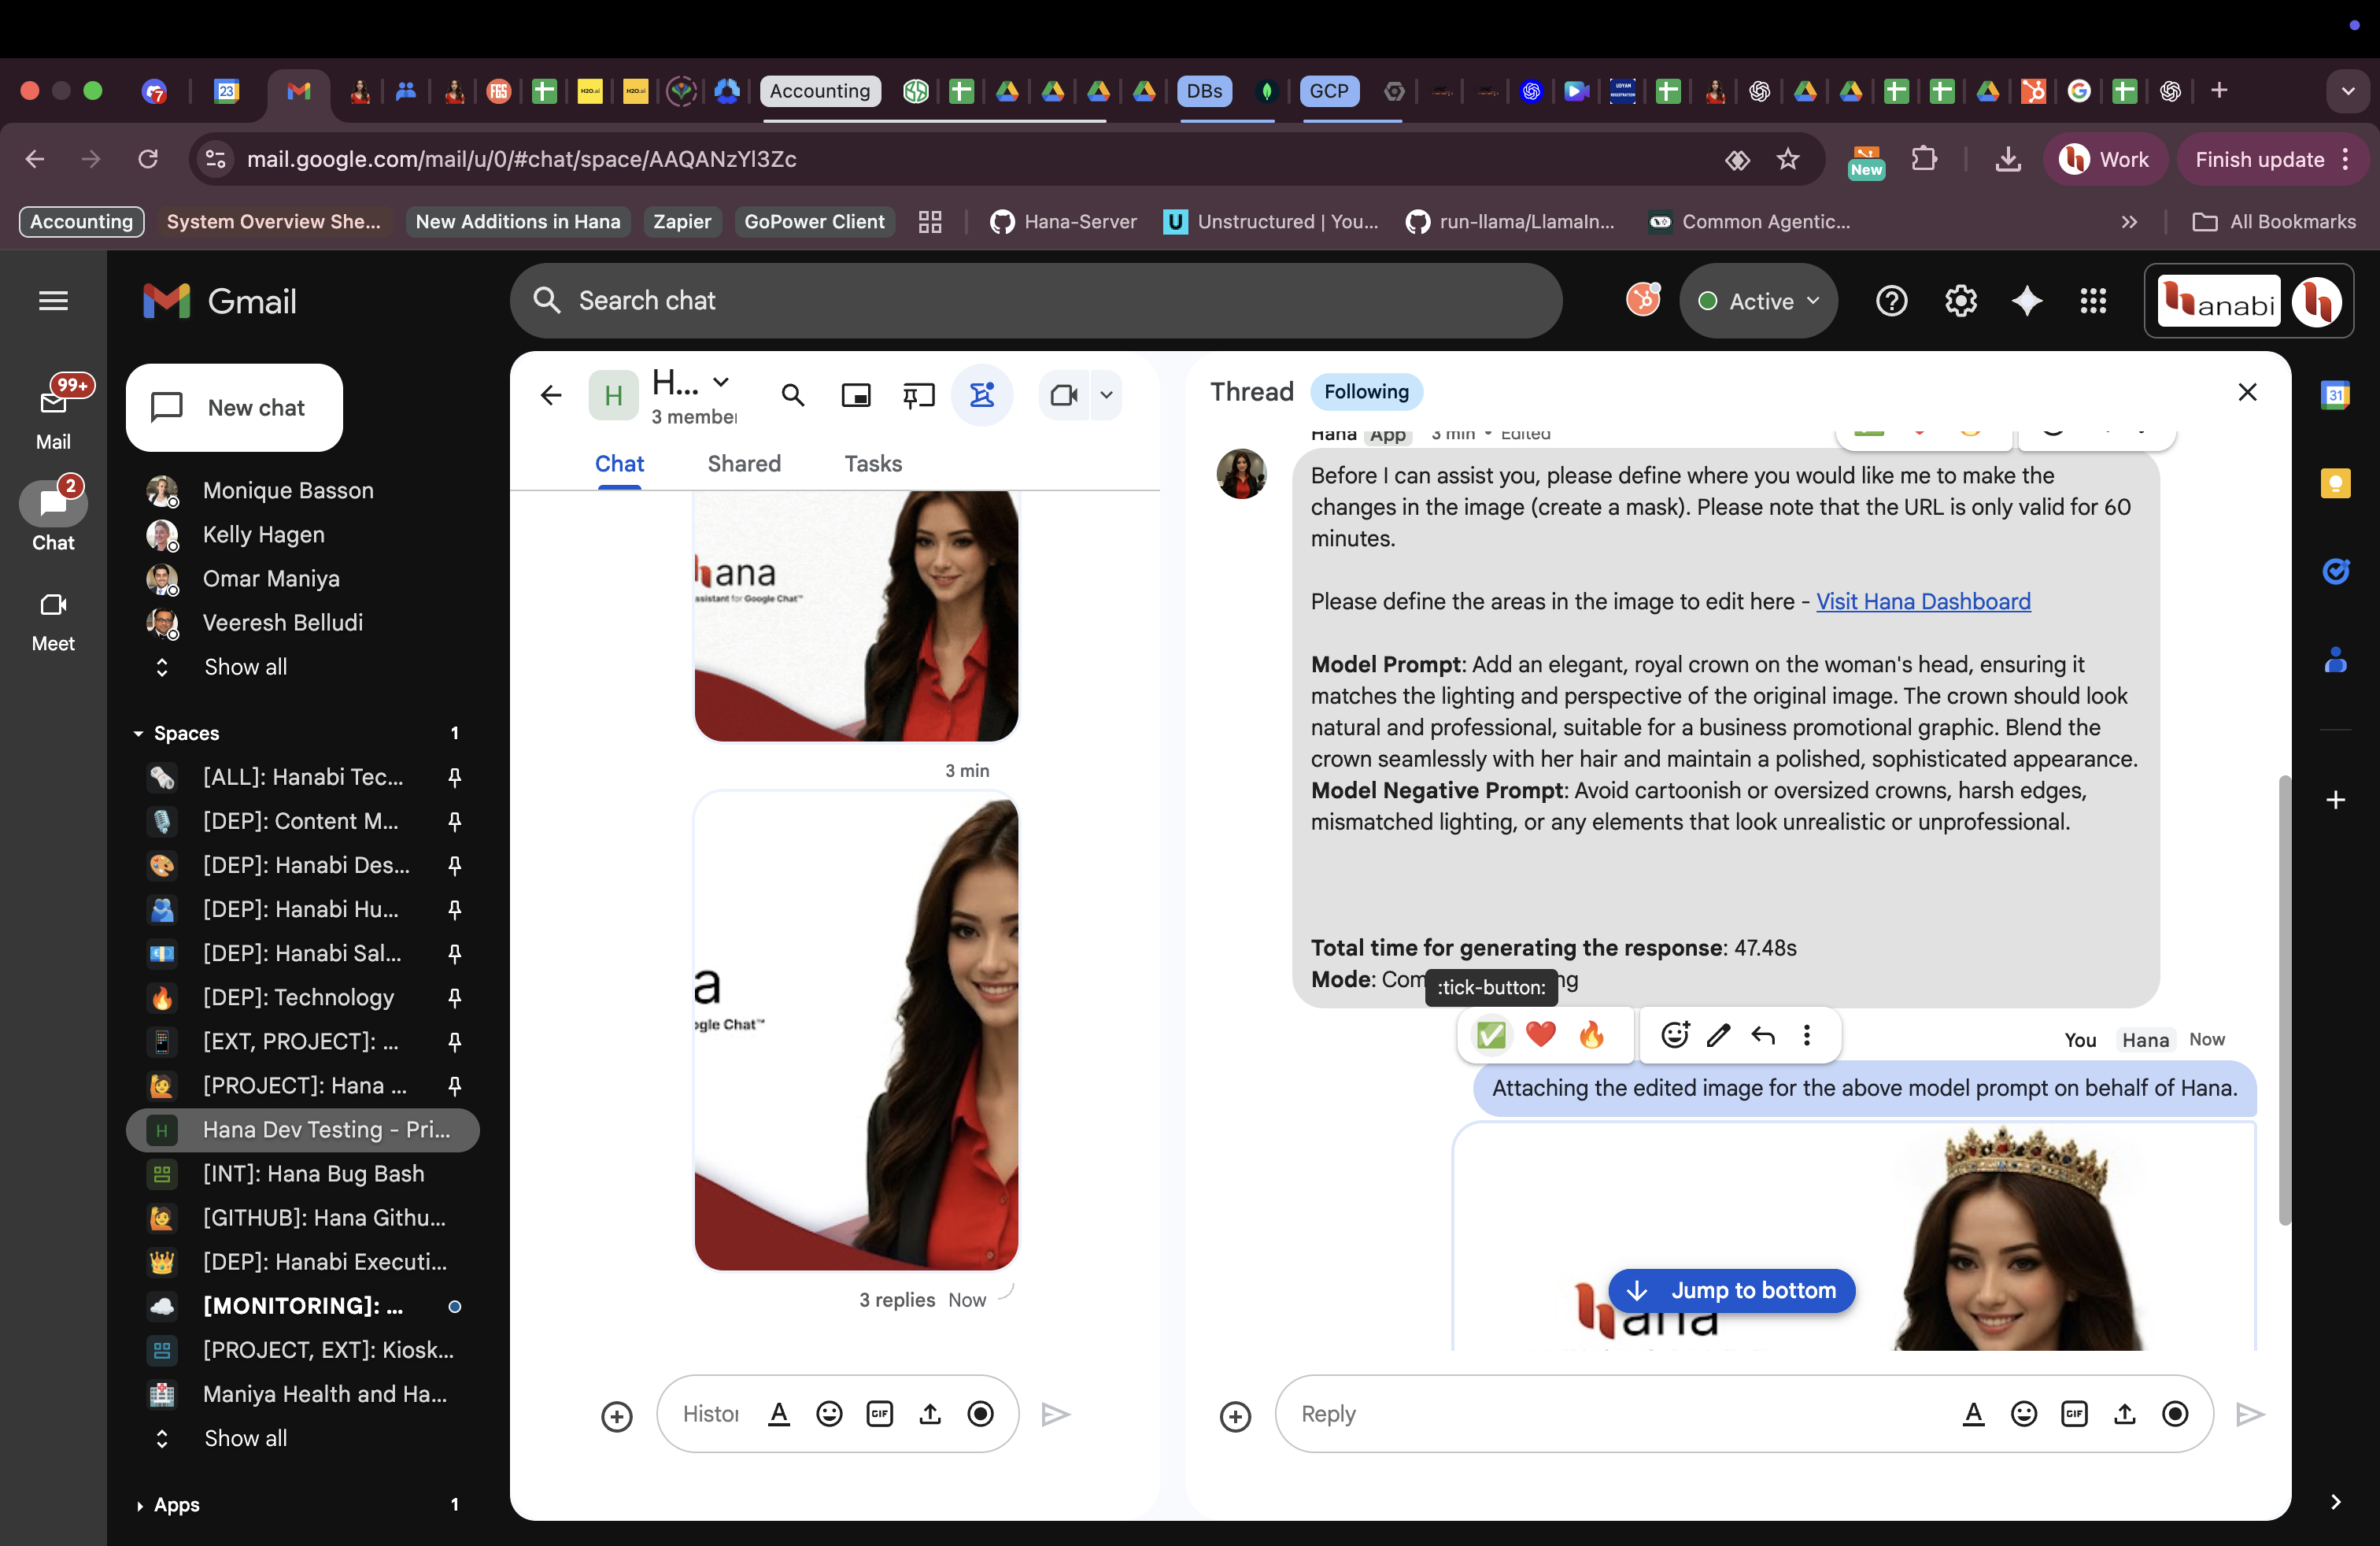Open the 3 replies thread link

897,1300
